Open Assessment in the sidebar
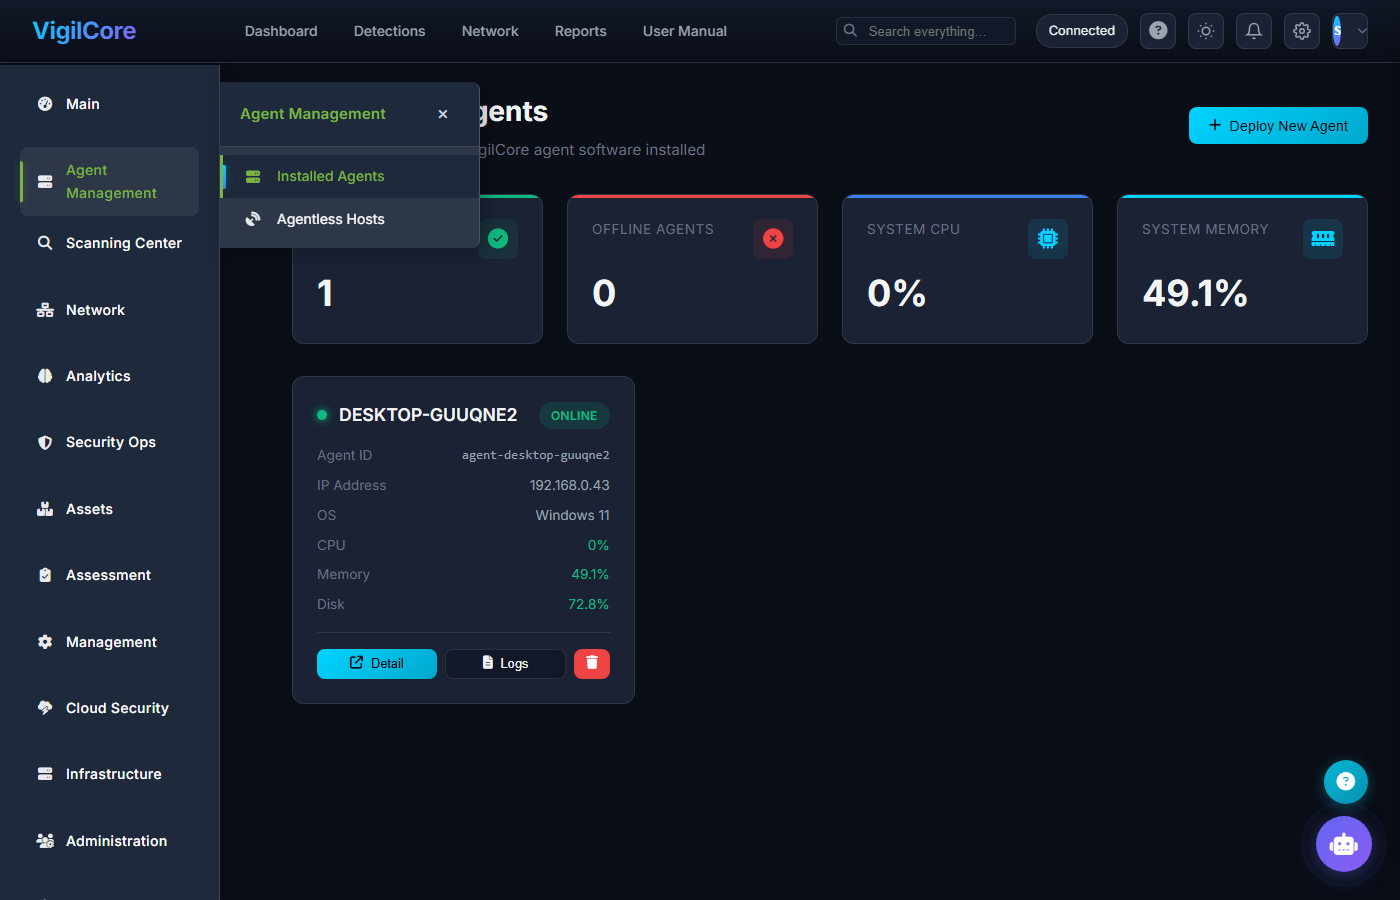Screen dimensions: 1400x900 (109, 575)
